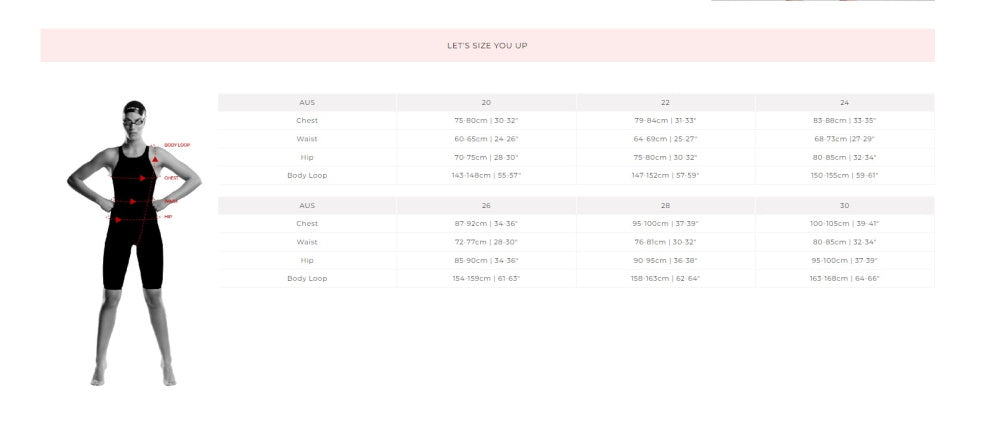The image size is (1000, 422).
Task: Click the "LET'S SIZE YOU UP" banner
Action: (487, 45)
